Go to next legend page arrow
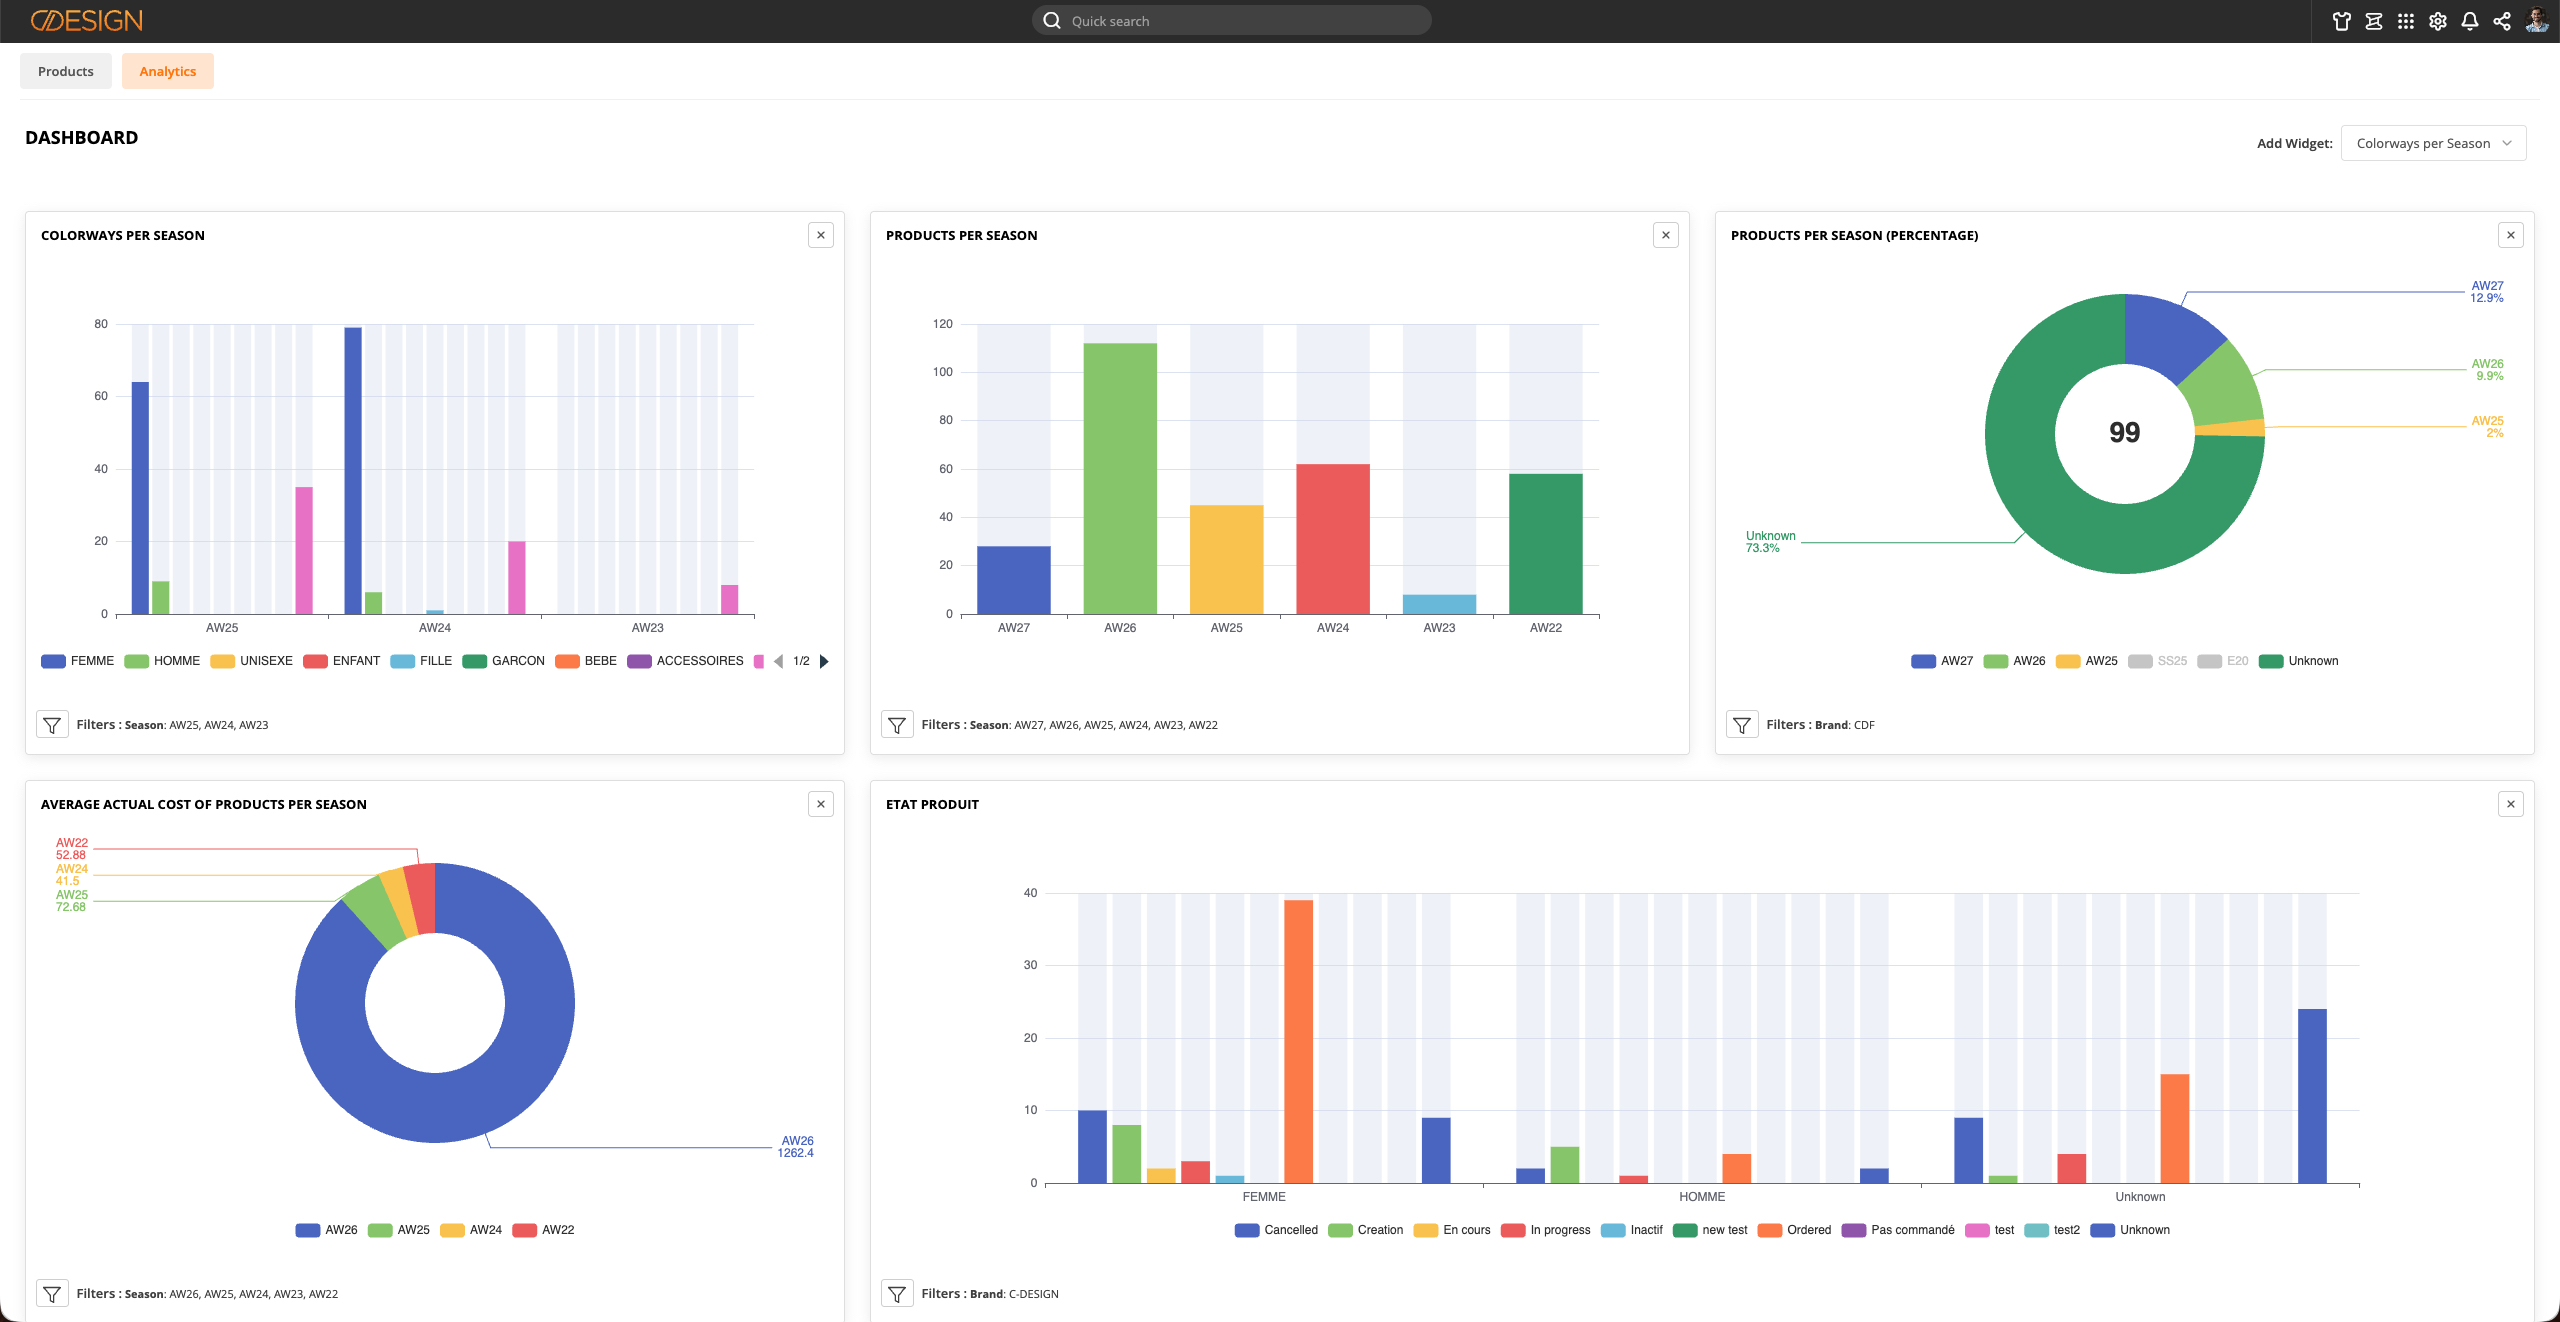Viewport: 2560px width, 1322px height. (824, 661)
